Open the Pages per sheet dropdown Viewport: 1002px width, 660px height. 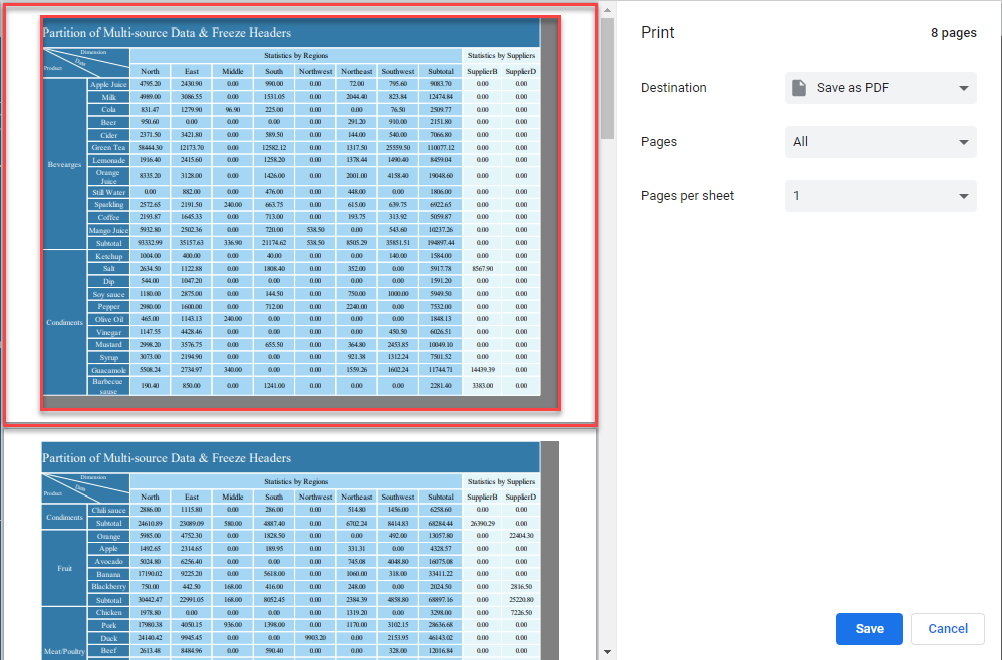(x=880, y=195)
